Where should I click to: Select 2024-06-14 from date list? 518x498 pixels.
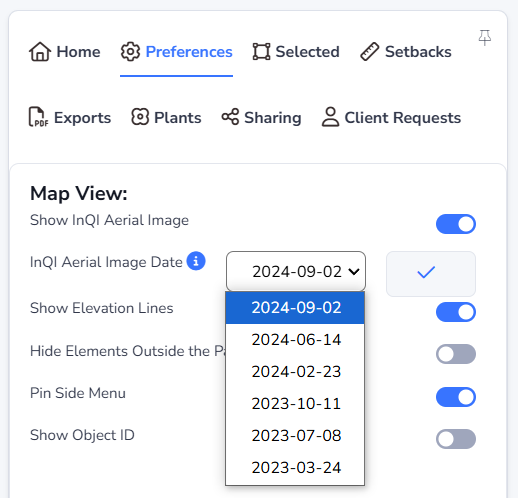coord(295,340)
